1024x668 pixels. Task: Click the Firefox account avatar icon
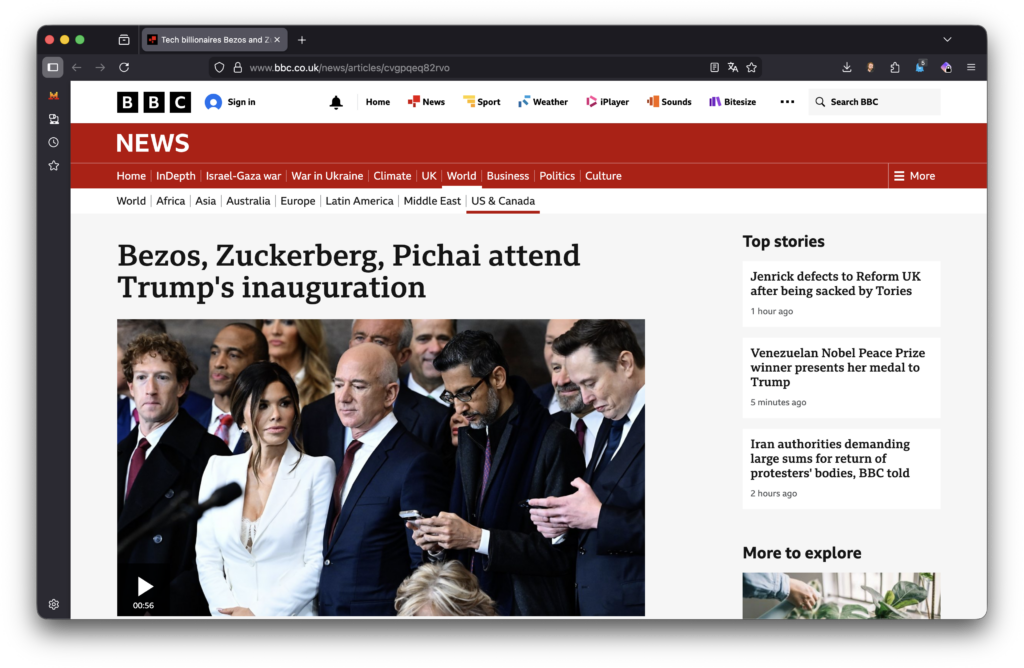[x=870, y=67]
